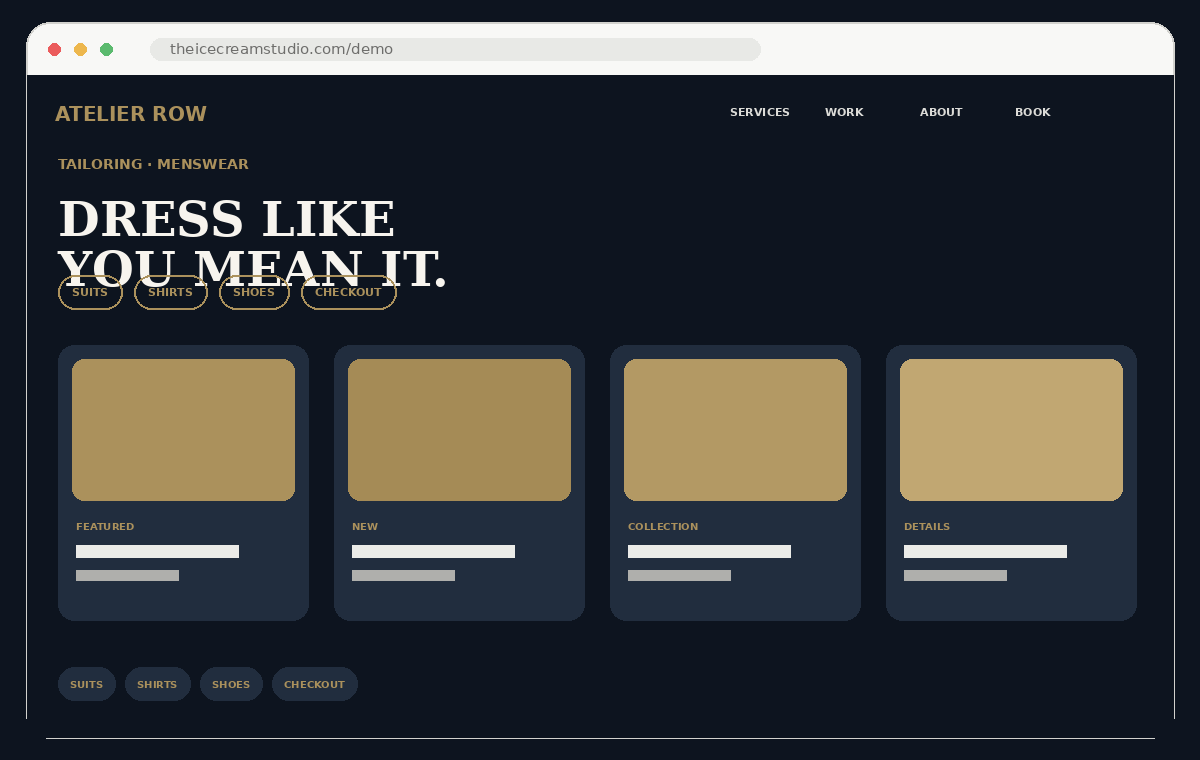Click the New card label
This screenshot has height=760, width=1200.
click(365, 527)
